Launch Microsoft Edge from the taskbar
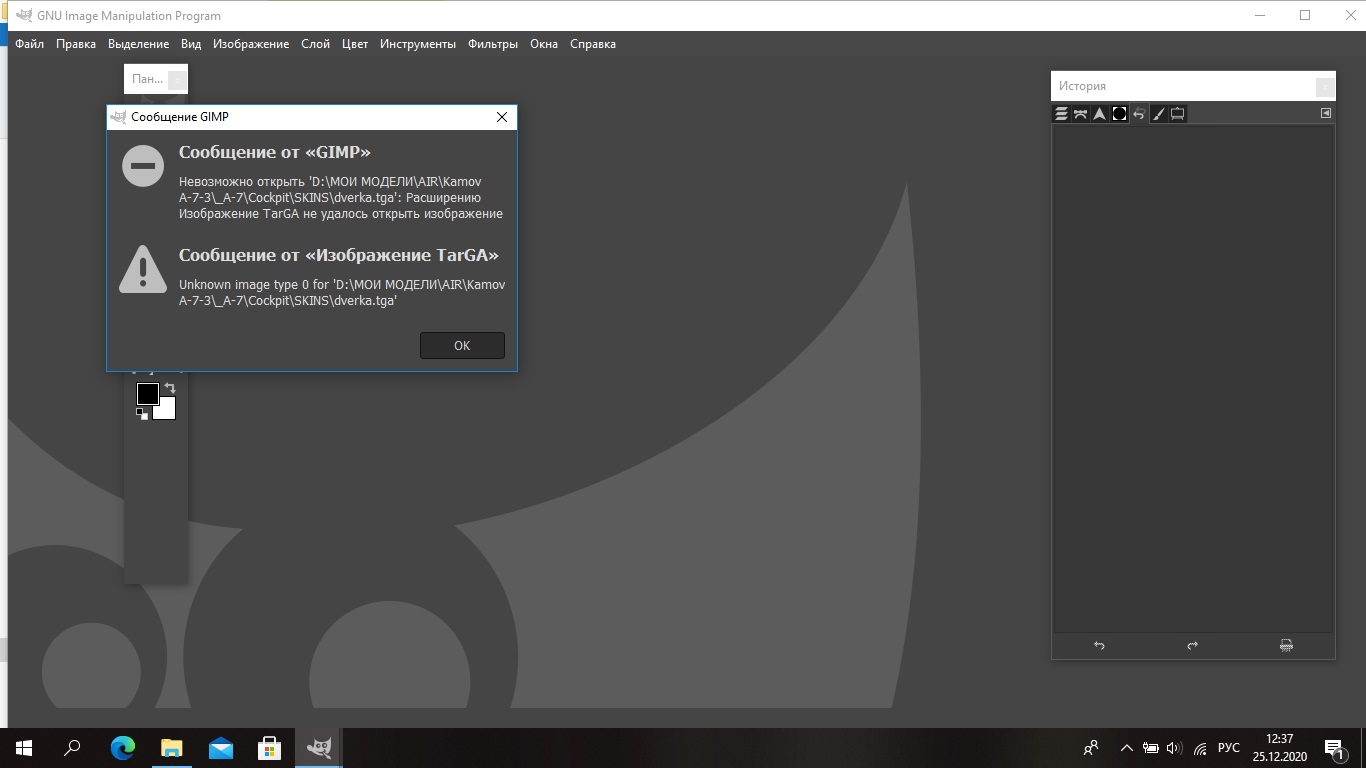The width and height of the screenshot is (1366, 768). [123, 748]
